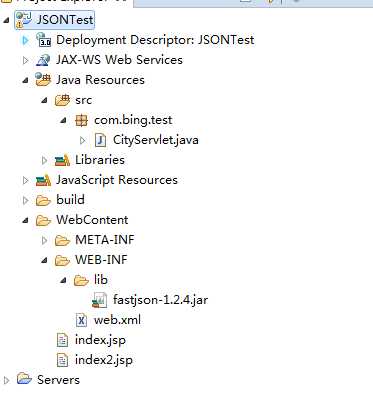The width and height of the screenshot is (373, 394).
Task: Click the web.xml file icon
Action: tap(81, 320)
